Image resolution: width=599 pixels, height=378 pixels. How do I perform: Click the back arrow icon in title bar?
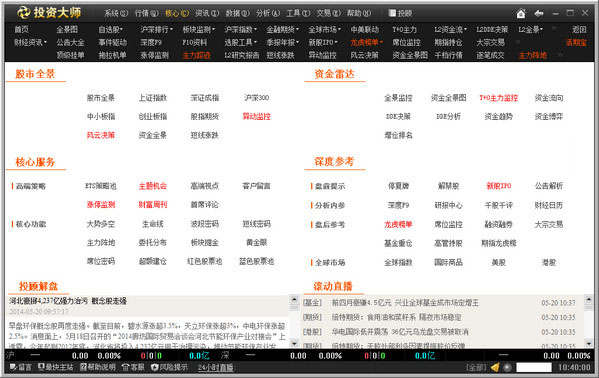(x=539, y=13)
